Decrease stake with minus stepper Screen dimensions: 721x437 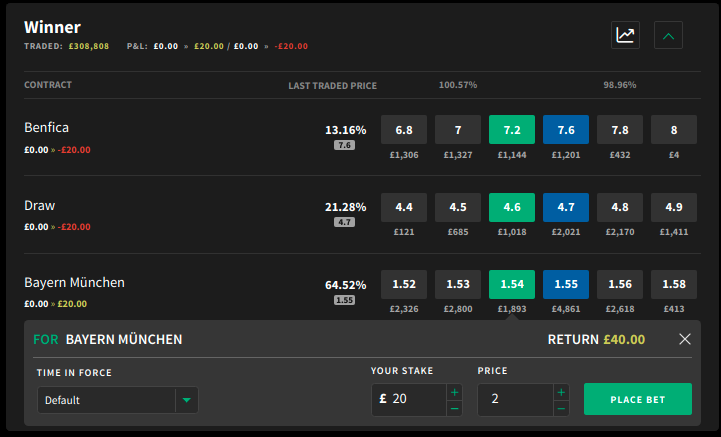[x=454, y=408]
